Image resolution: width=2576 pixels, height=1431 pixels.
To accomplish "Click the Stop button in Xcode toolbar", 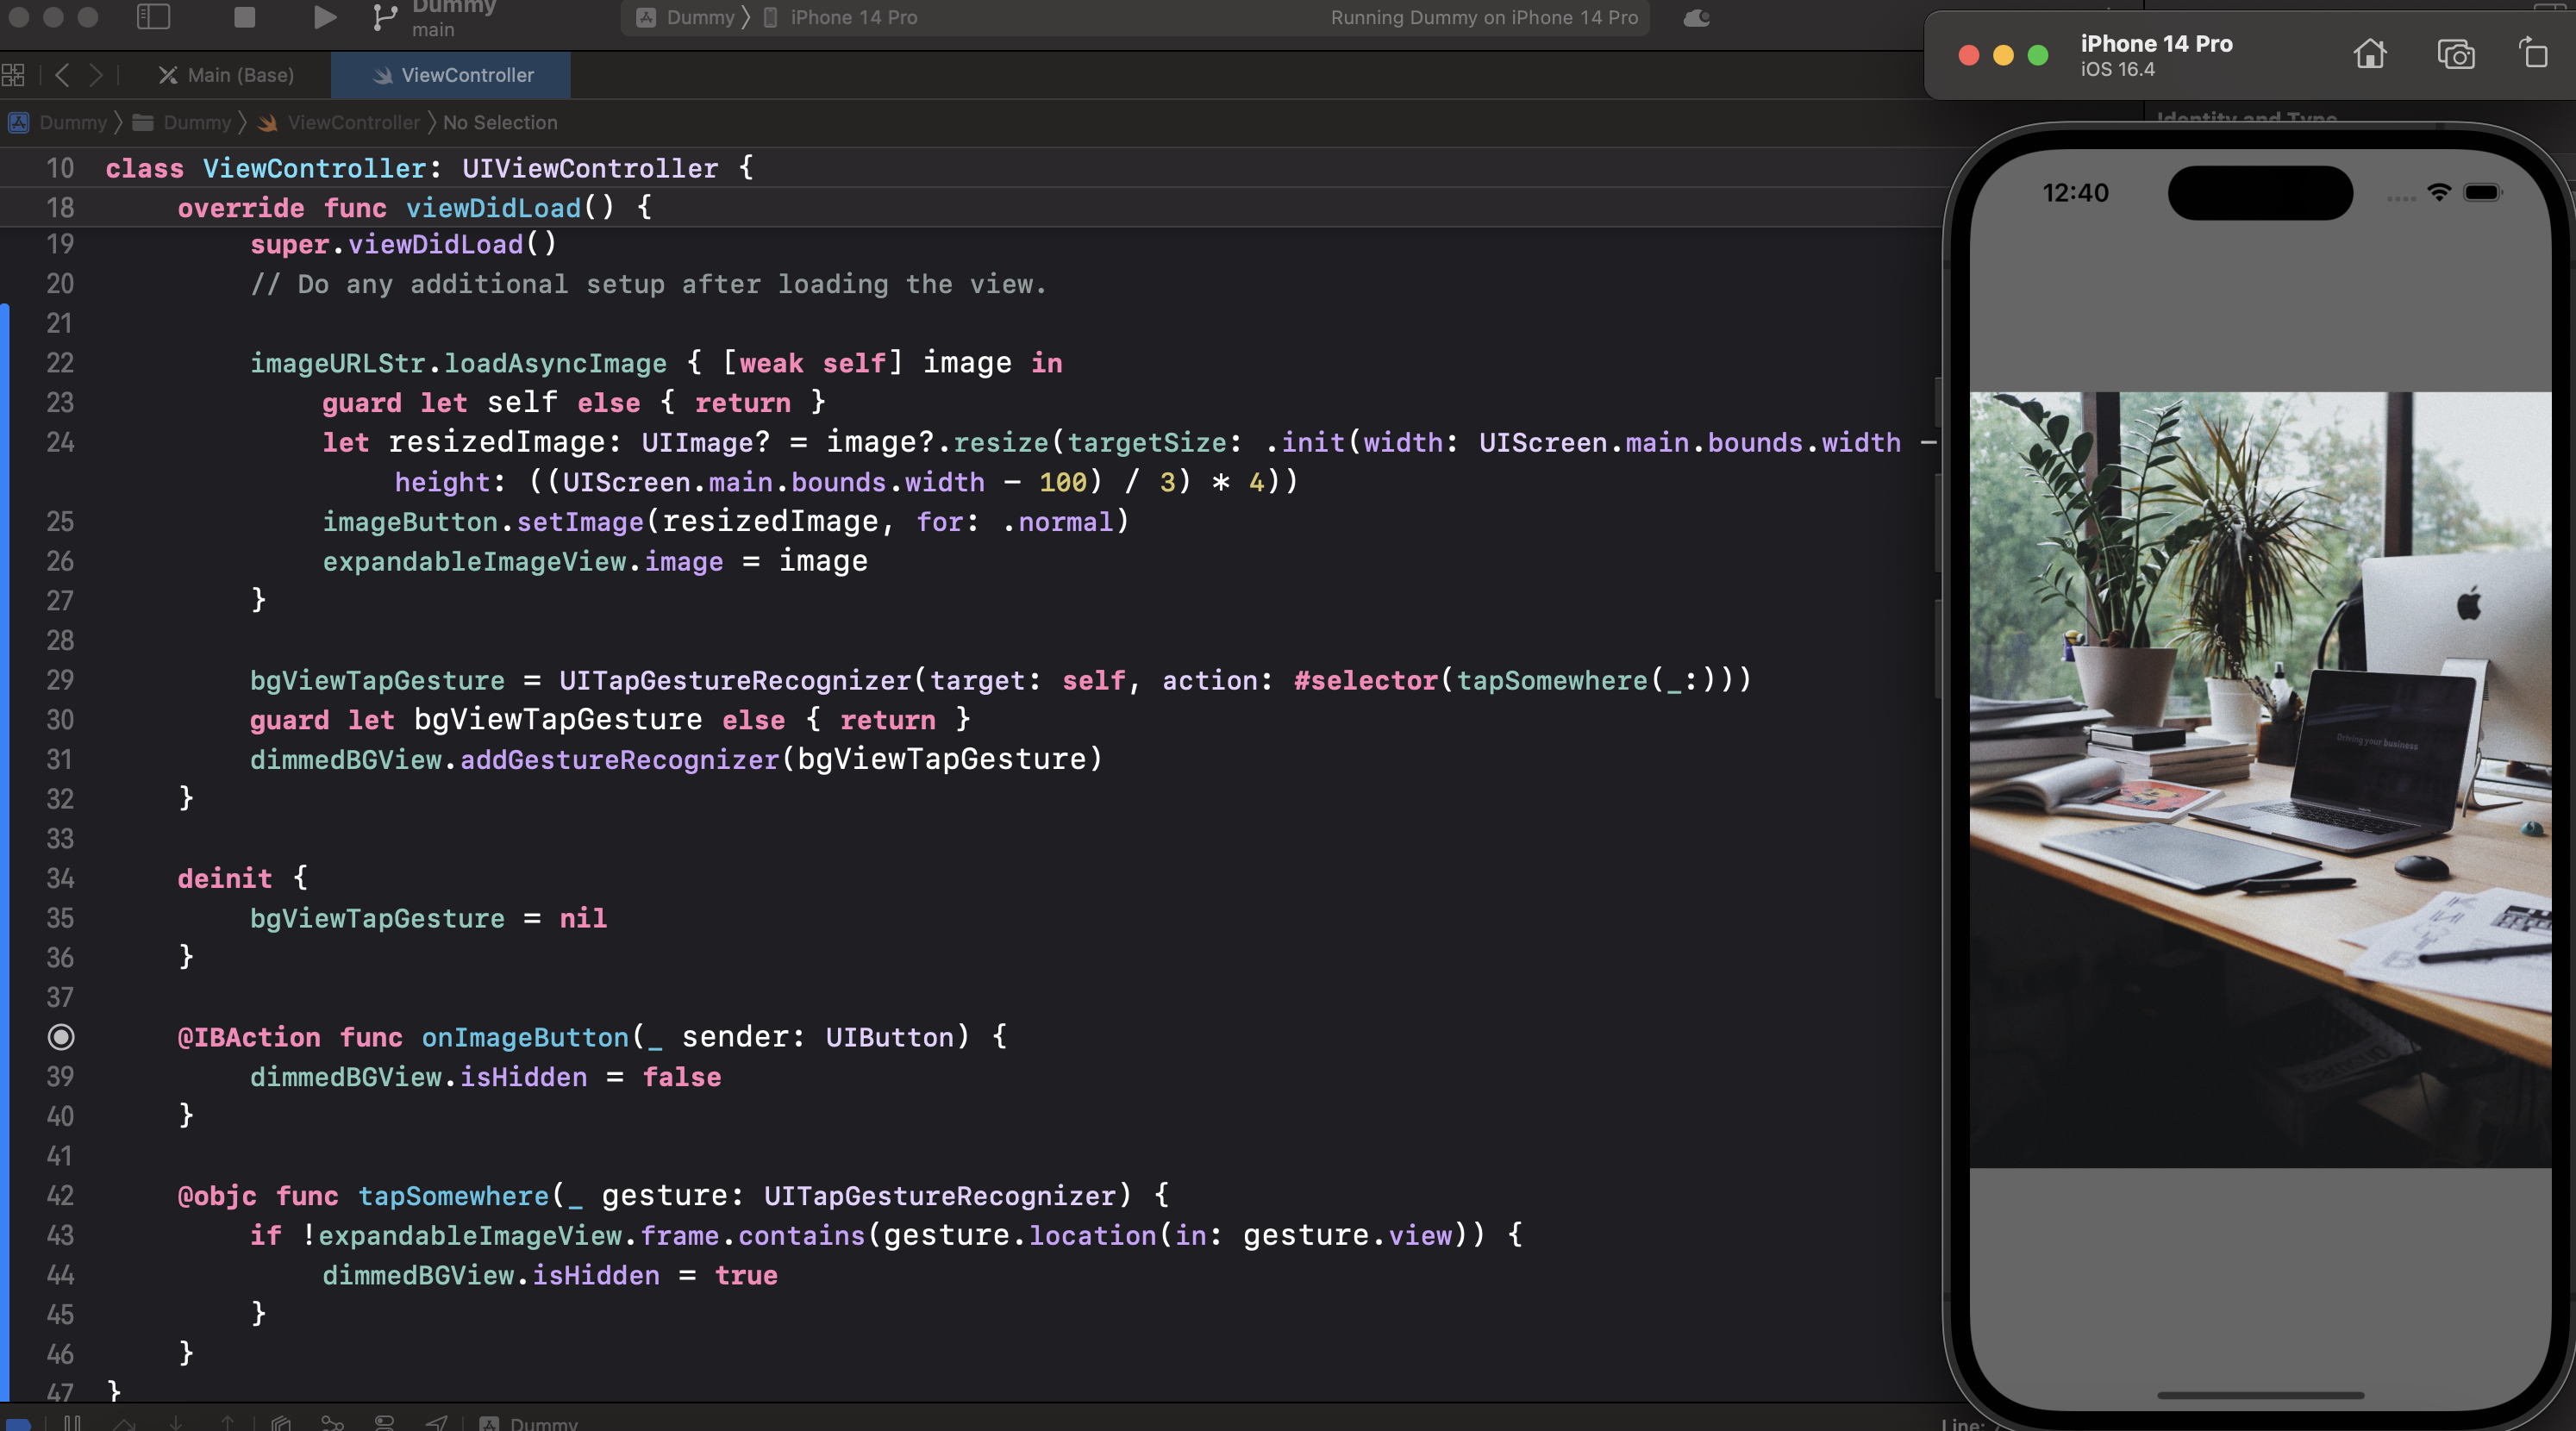I will 244,17.
